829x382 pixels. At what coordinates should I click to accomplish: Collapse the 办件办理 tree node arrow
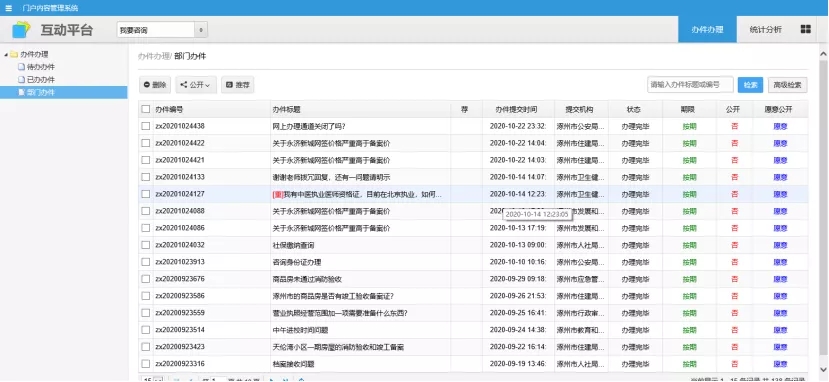pyautogui.click(x=6, y=54)
